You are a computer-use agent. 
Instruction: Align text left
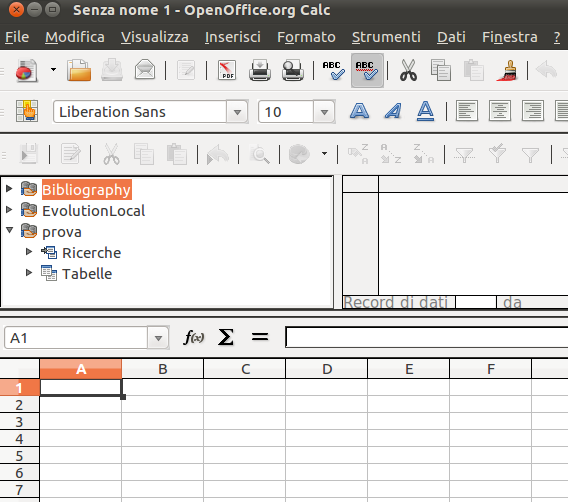[x=467, y=111]
